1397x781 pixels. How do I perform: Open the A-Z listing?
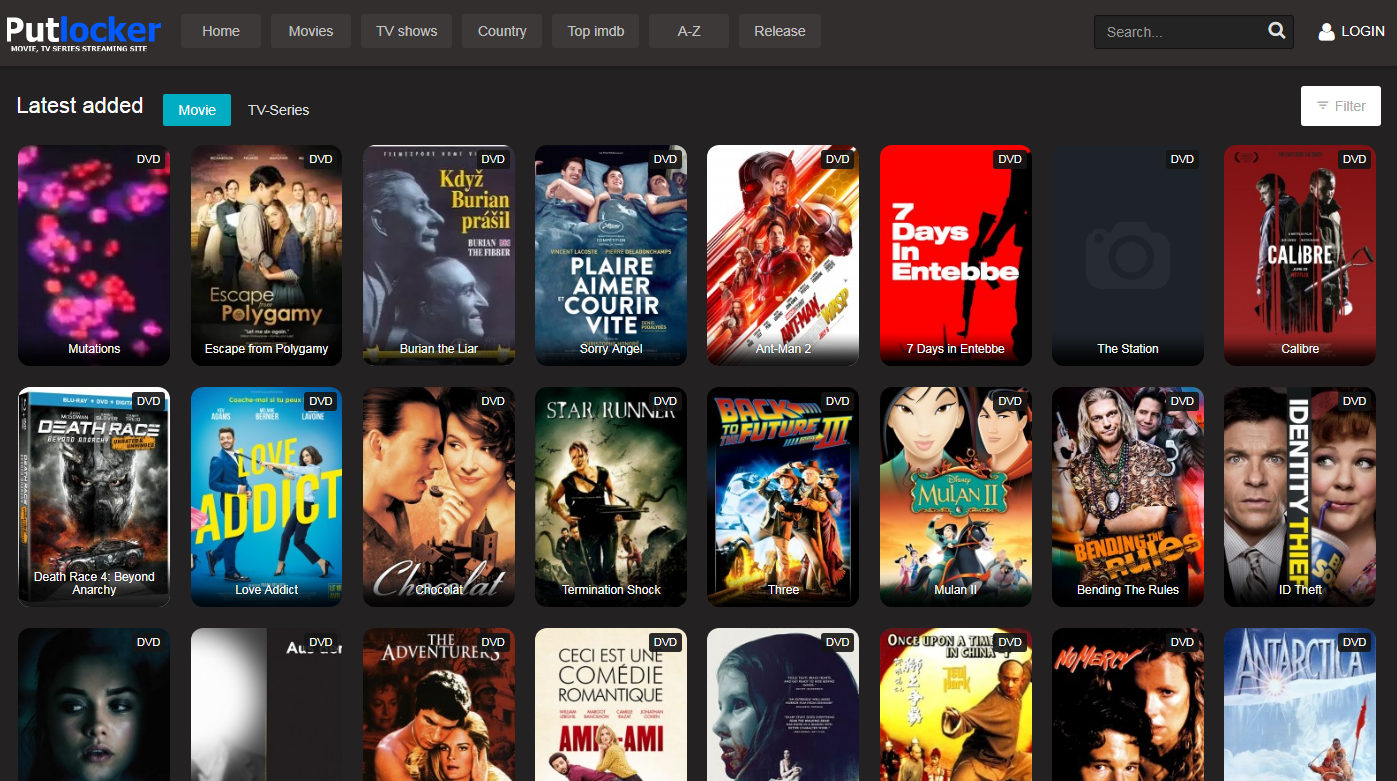pos(689,31)
